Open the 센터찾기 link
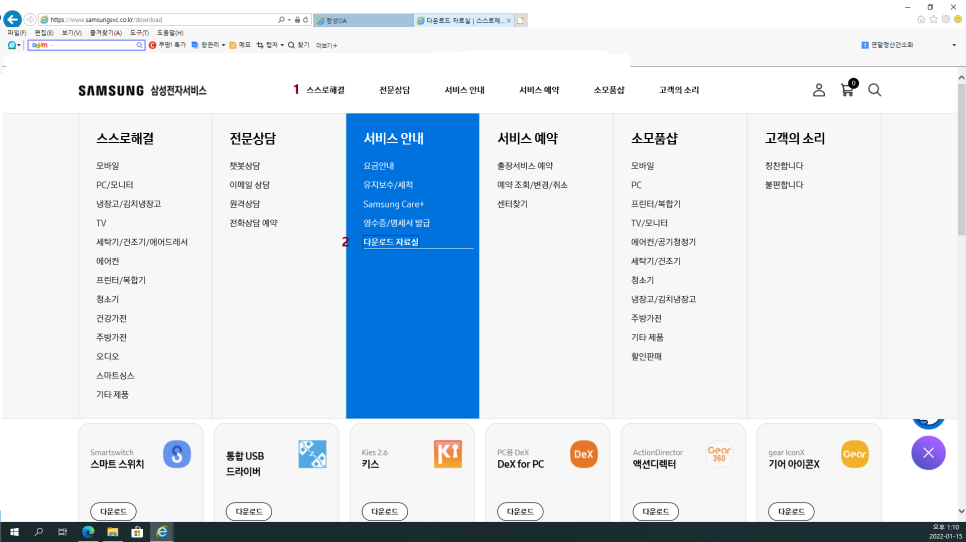Image resolution: width=966 pixels, height=542 pixels. click(x=512, y=204)
